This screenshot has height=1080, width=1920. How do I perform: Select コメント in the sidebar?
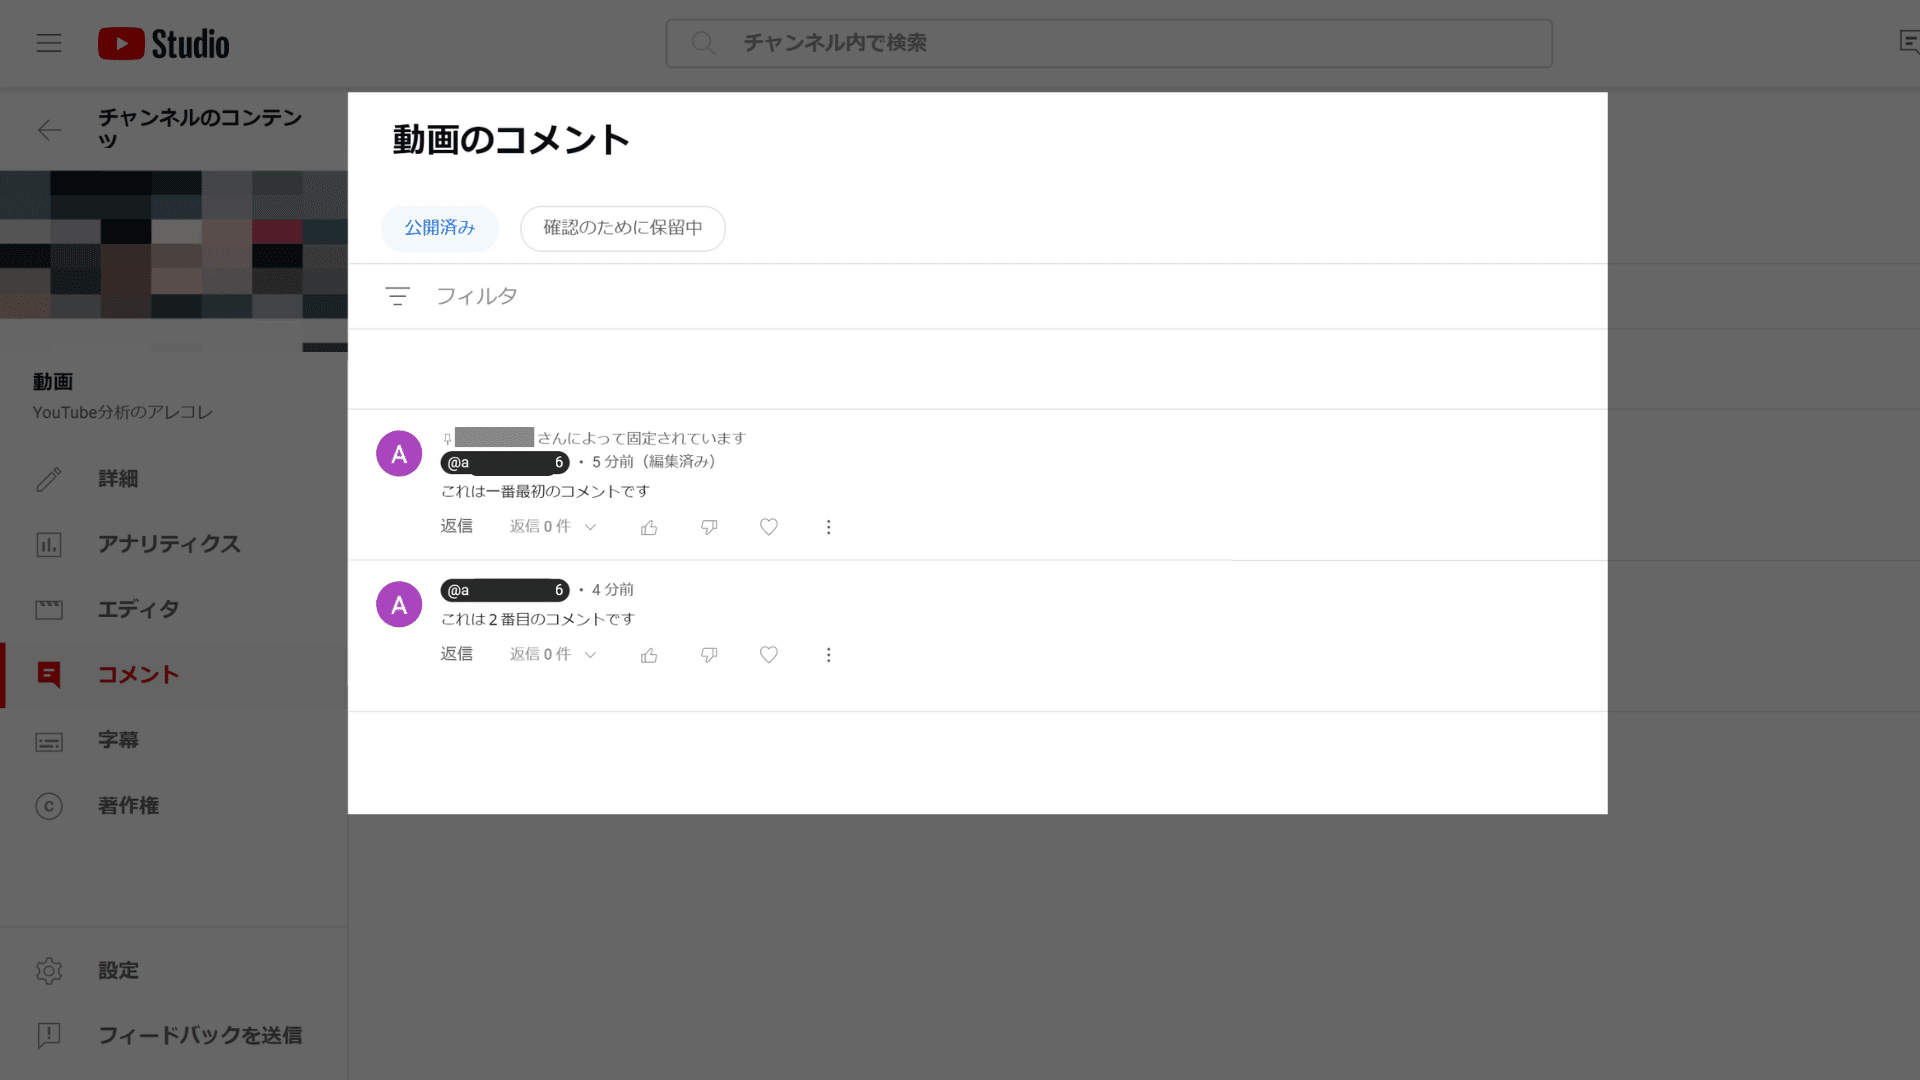pos(174,675)
